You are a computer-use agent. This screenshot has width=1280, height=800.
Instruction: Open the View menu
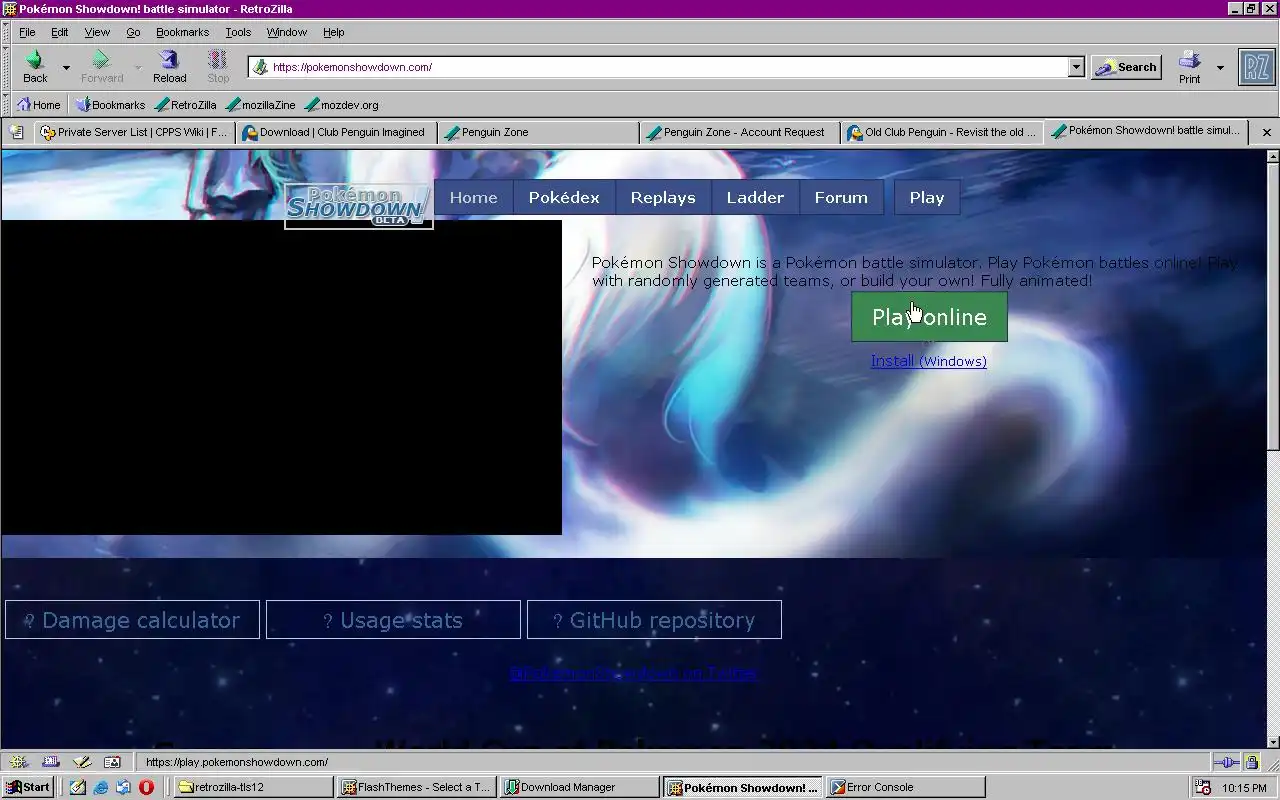pyautogui.click(x=97, y=32)
